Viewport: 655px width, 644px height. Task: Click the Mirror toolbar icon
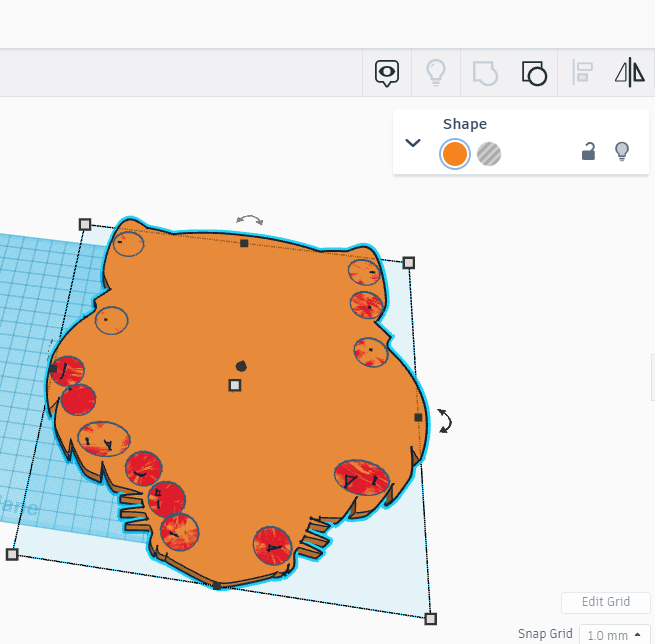630,73
